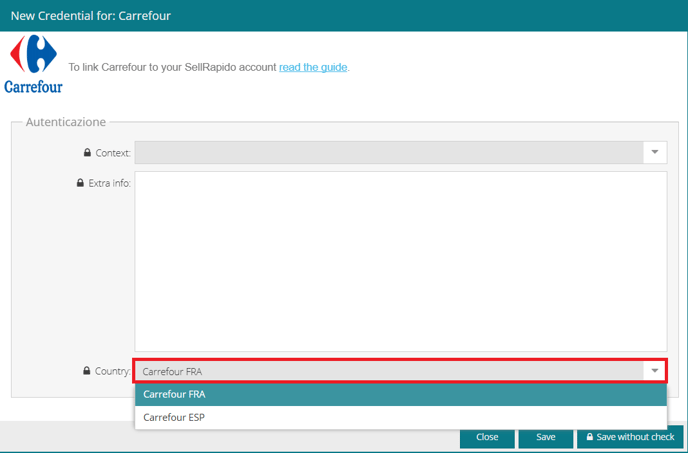Click the Save button
This screenshot has width=688, height=453.
(545, 437)
